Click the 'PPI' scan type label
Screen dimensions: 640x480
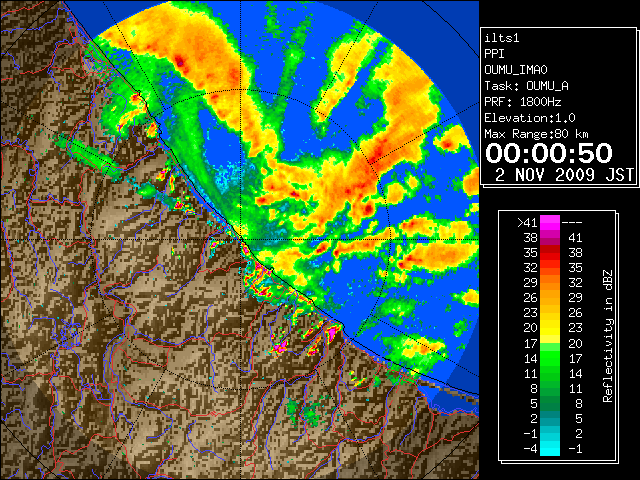tap(494, 54)
